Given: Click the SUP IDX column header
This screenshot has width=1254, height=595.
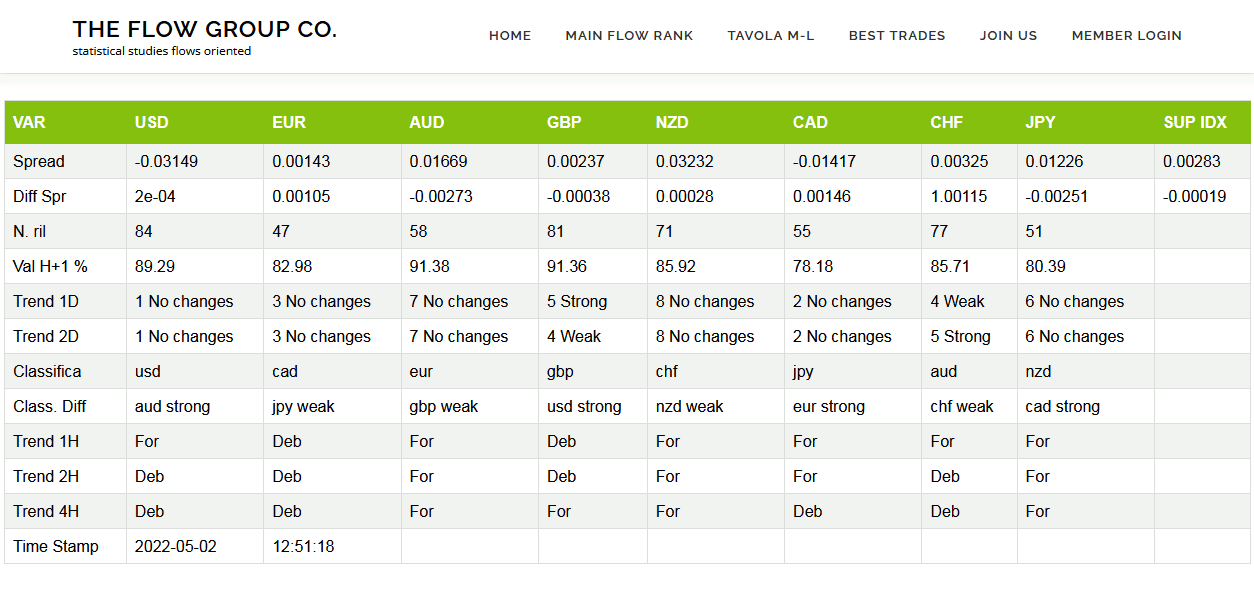Looking at the screenshot, I should coord(1194,123).
